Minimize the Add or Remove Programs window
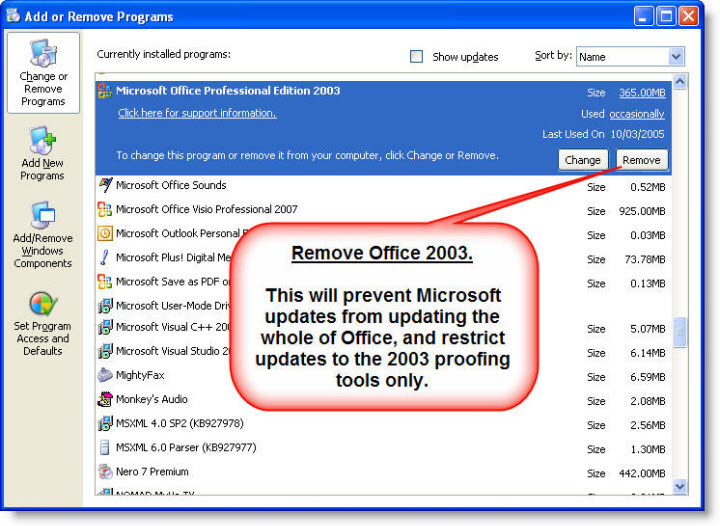Screen dimensions: 720x526 (643, 16)
